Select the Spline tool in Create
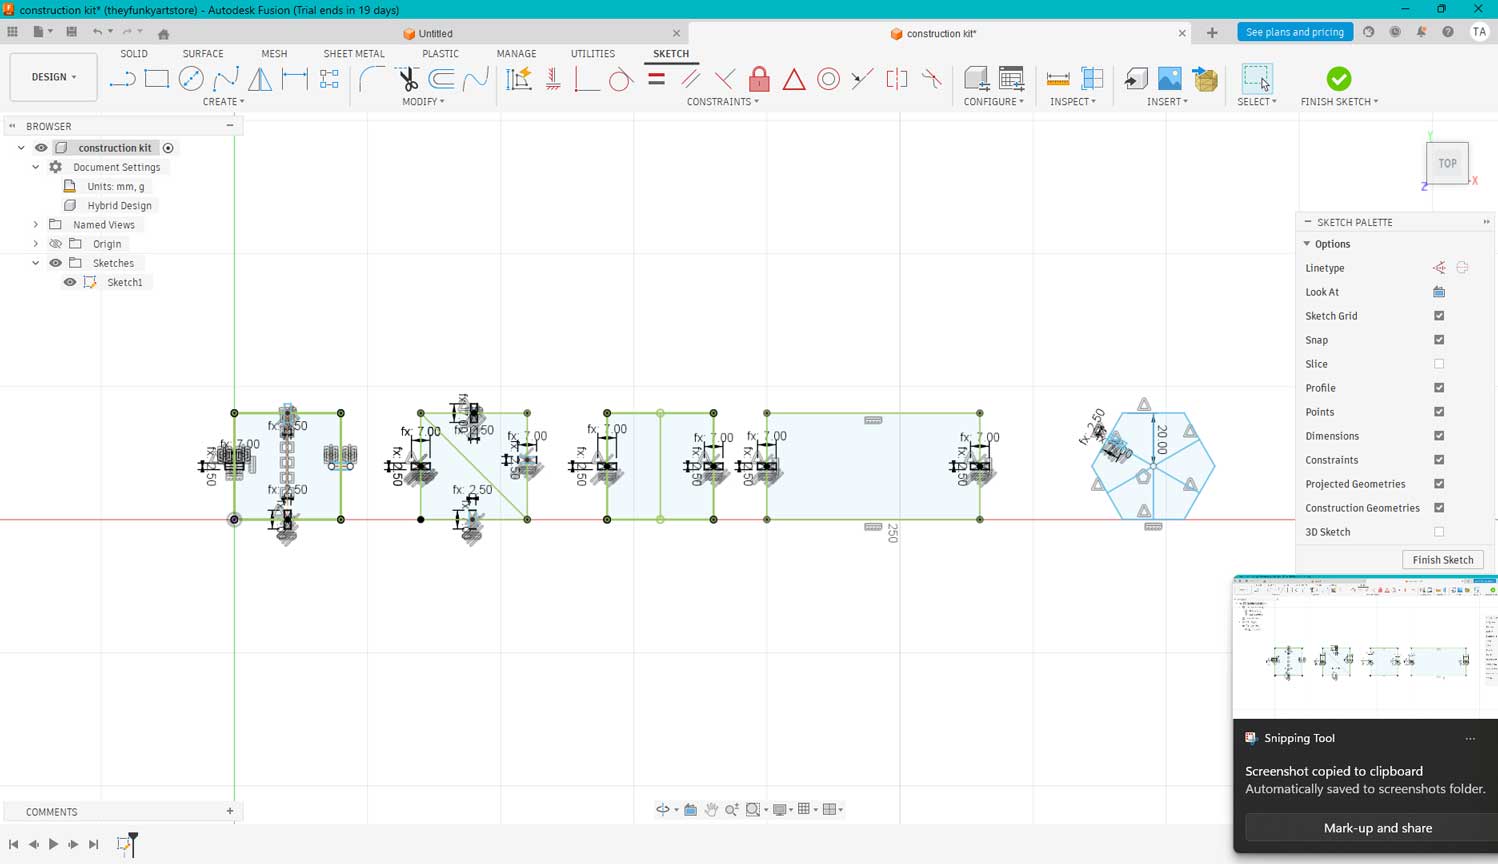The width and height of the screenshot is (1498, 864). click(x=226, y=79)
